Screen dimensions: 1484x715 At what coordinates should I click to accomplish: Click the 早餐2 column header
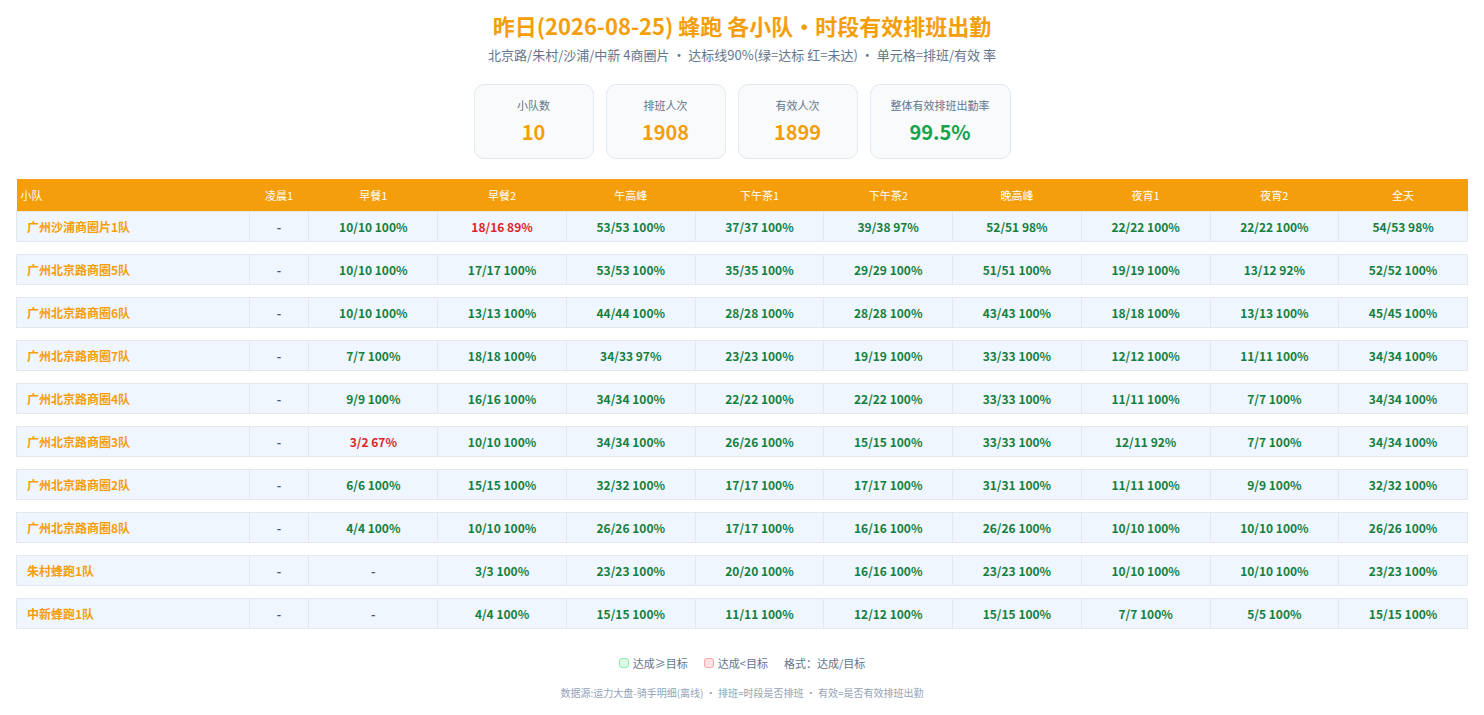502,195
